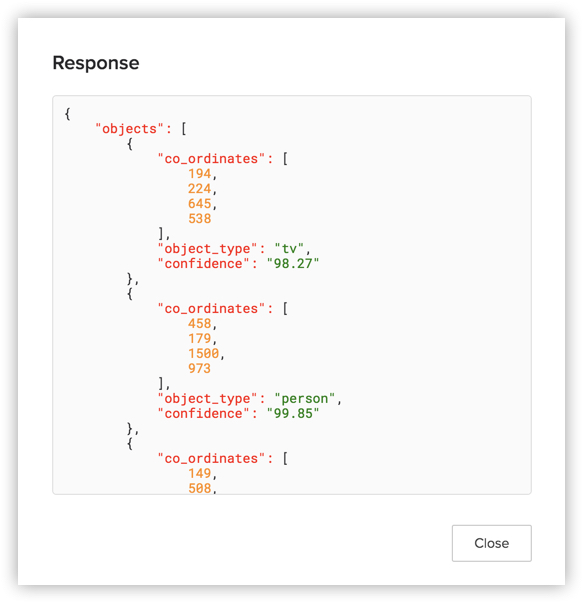Click the coordinate value 508
Screen dimensions: 583x603
tap(200, 489)
